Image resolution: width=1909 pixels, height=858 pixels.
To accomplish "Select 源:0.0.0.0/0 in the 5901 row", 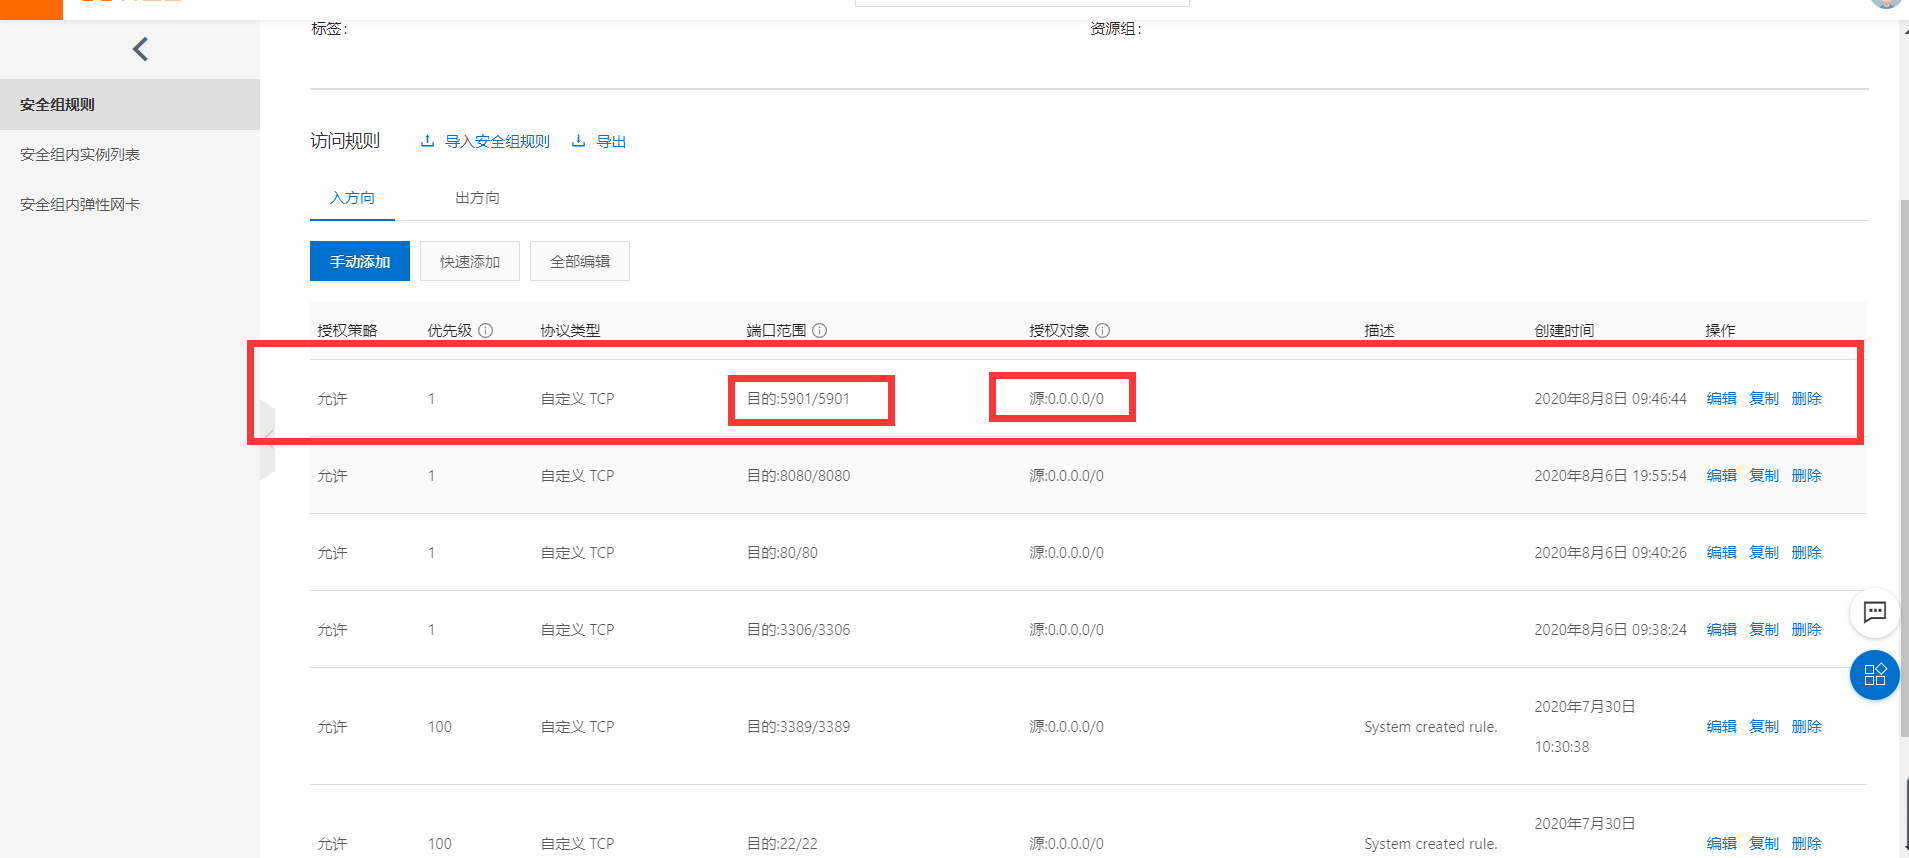I will (1067, 399).
